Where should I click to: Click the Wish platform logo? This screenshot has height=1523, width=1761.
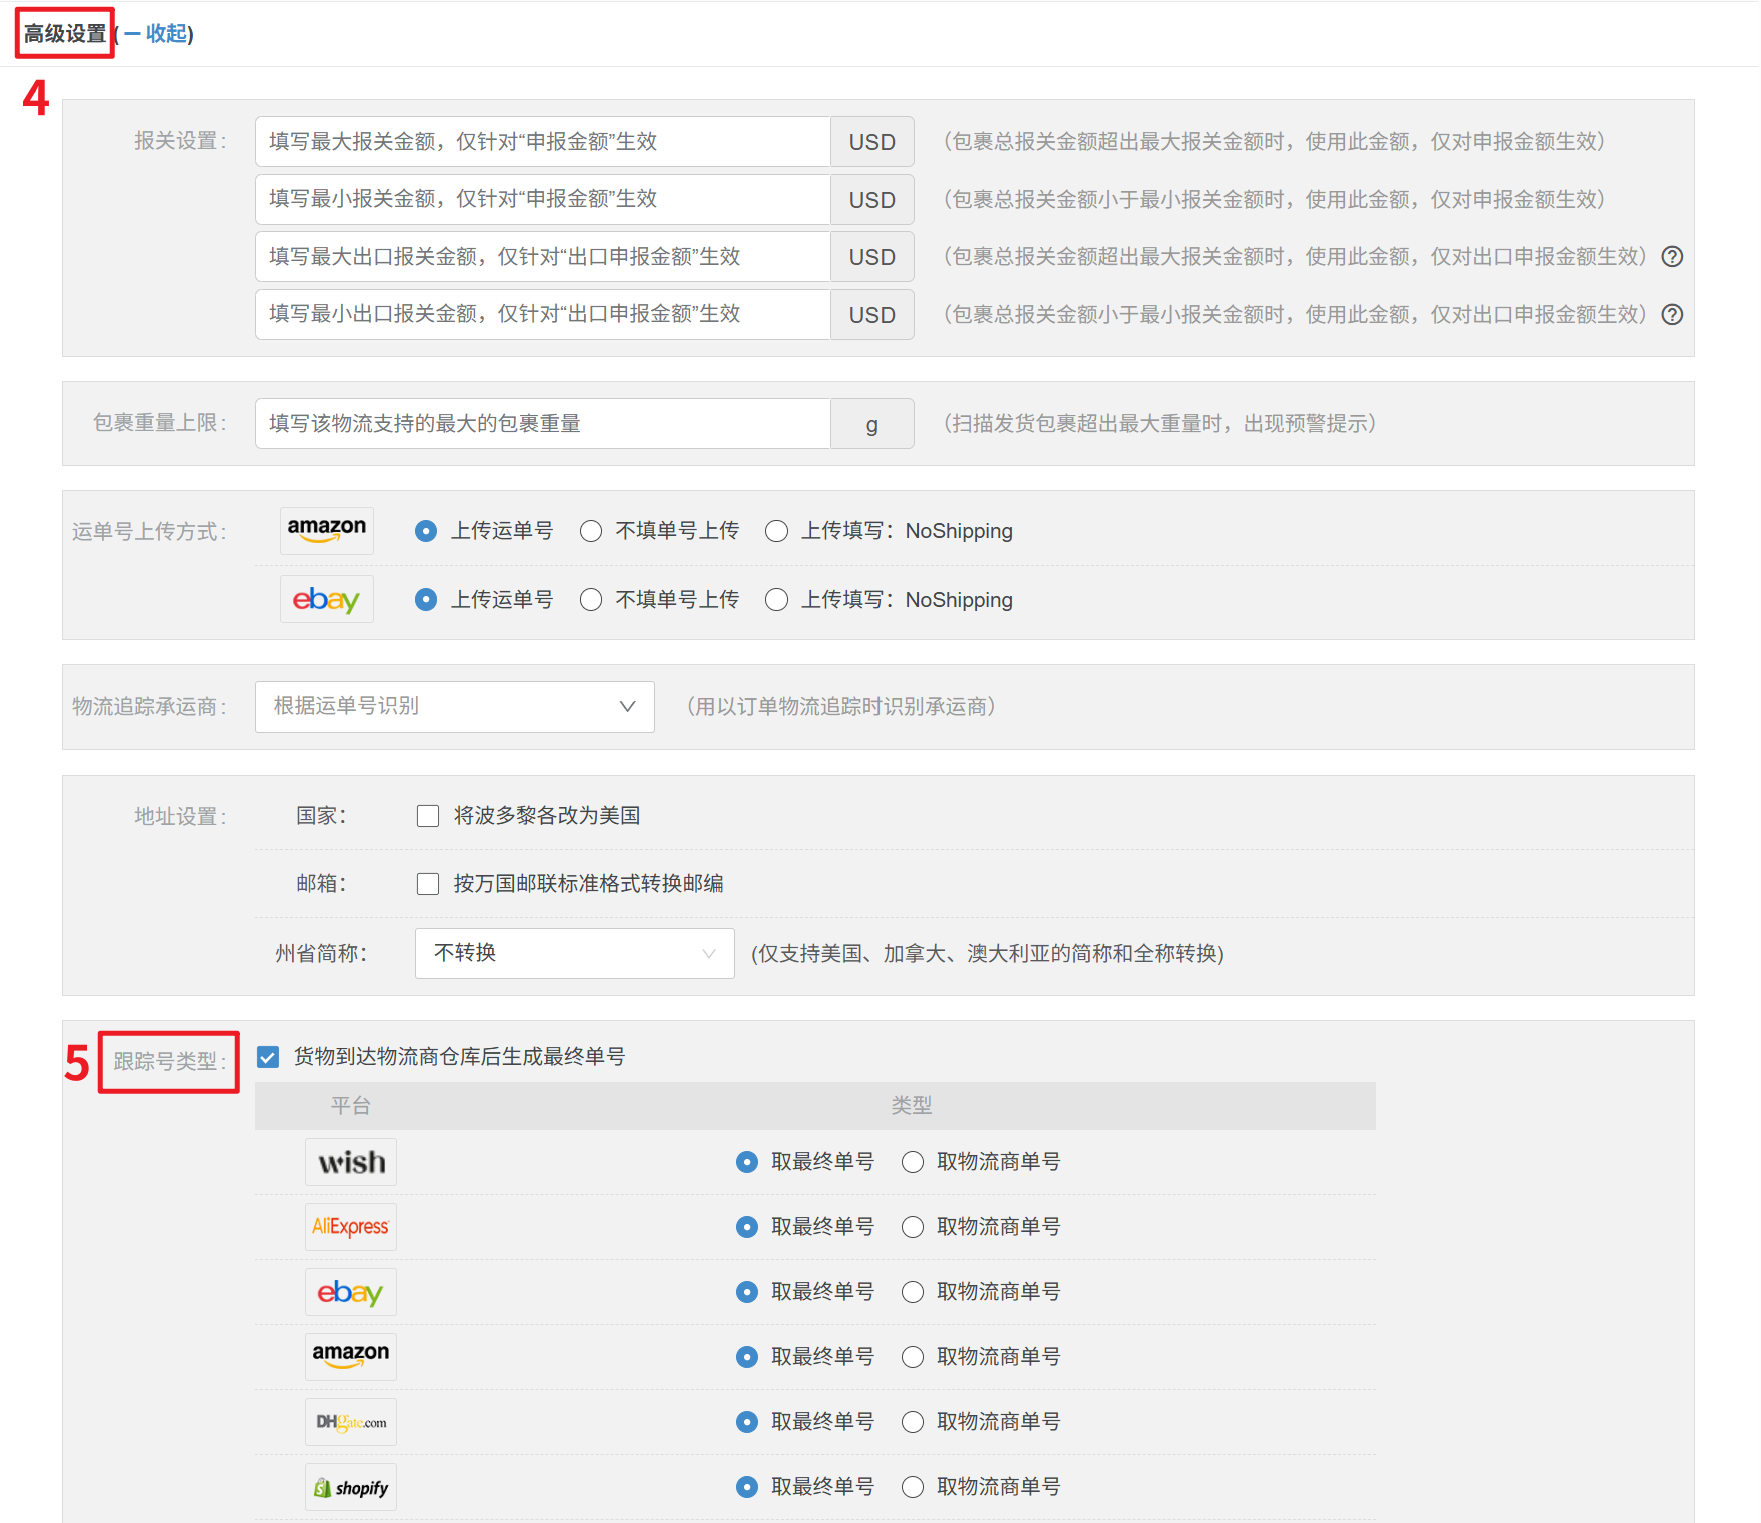tap(350, 1162)
